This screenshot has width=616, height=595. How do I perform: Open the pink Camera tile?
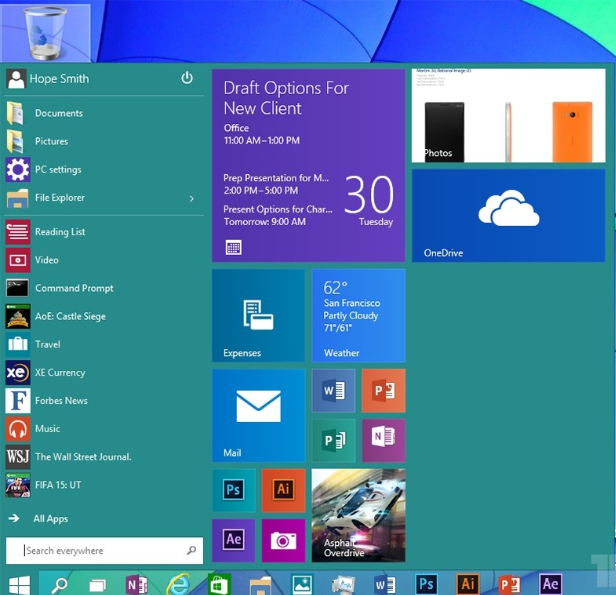tap(283, 540)
